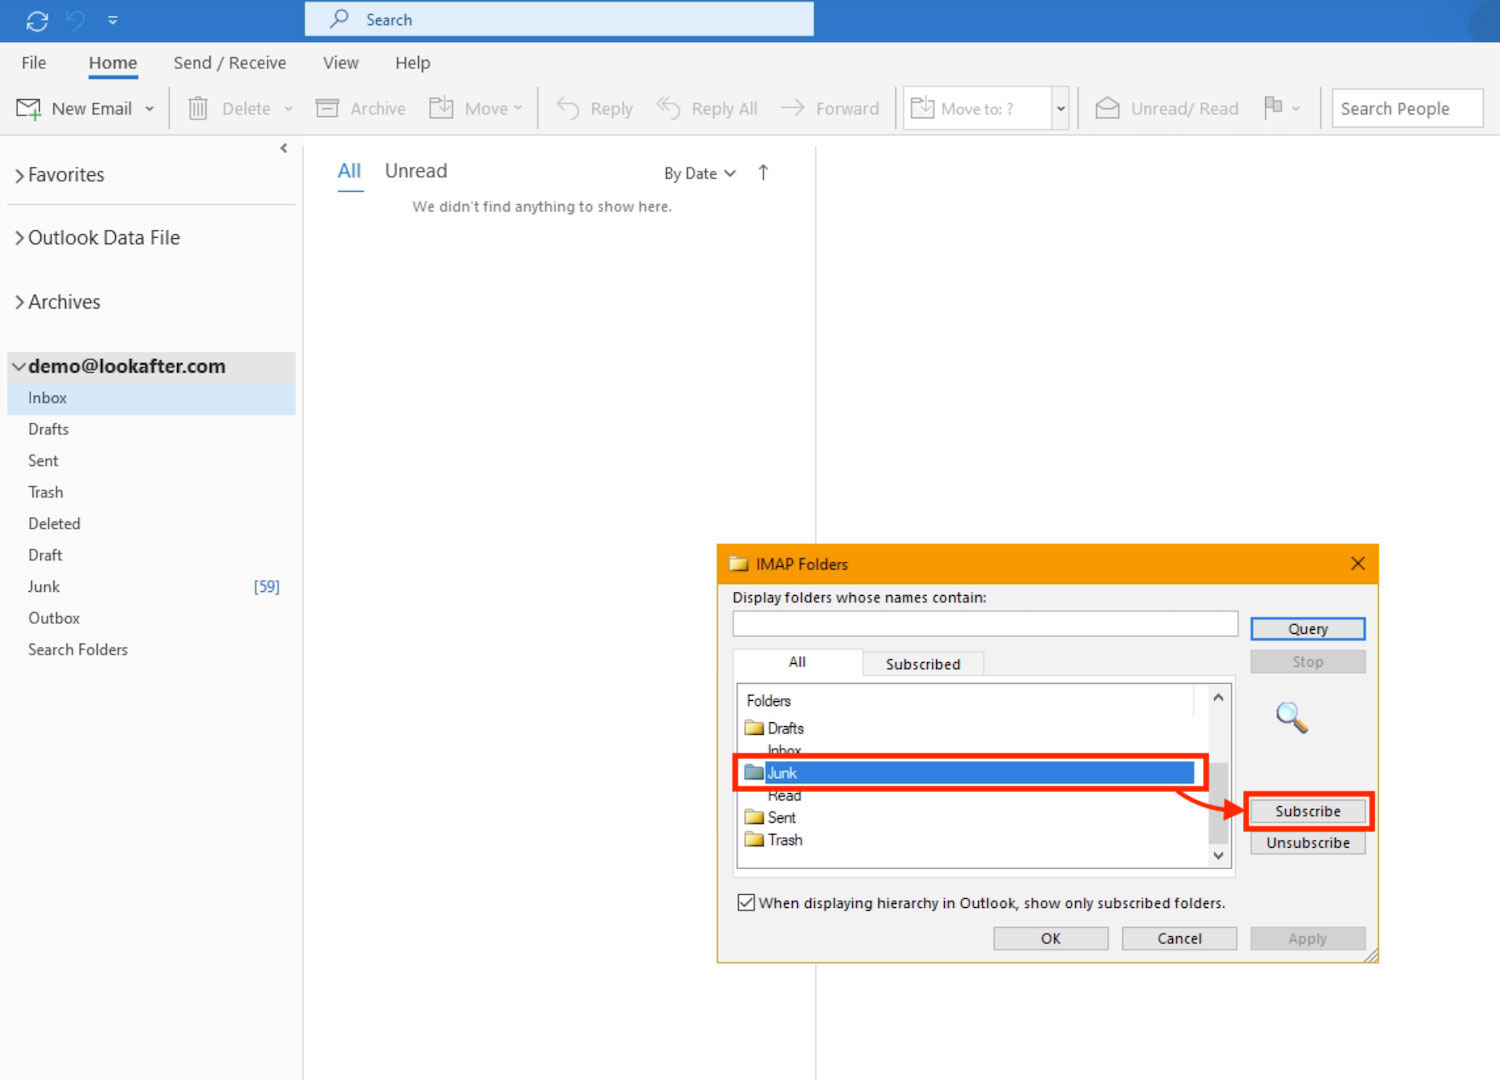1500x1080 pixels.
Task: Reverse sort order with the up arrow
Action: [x=763, y=173]
